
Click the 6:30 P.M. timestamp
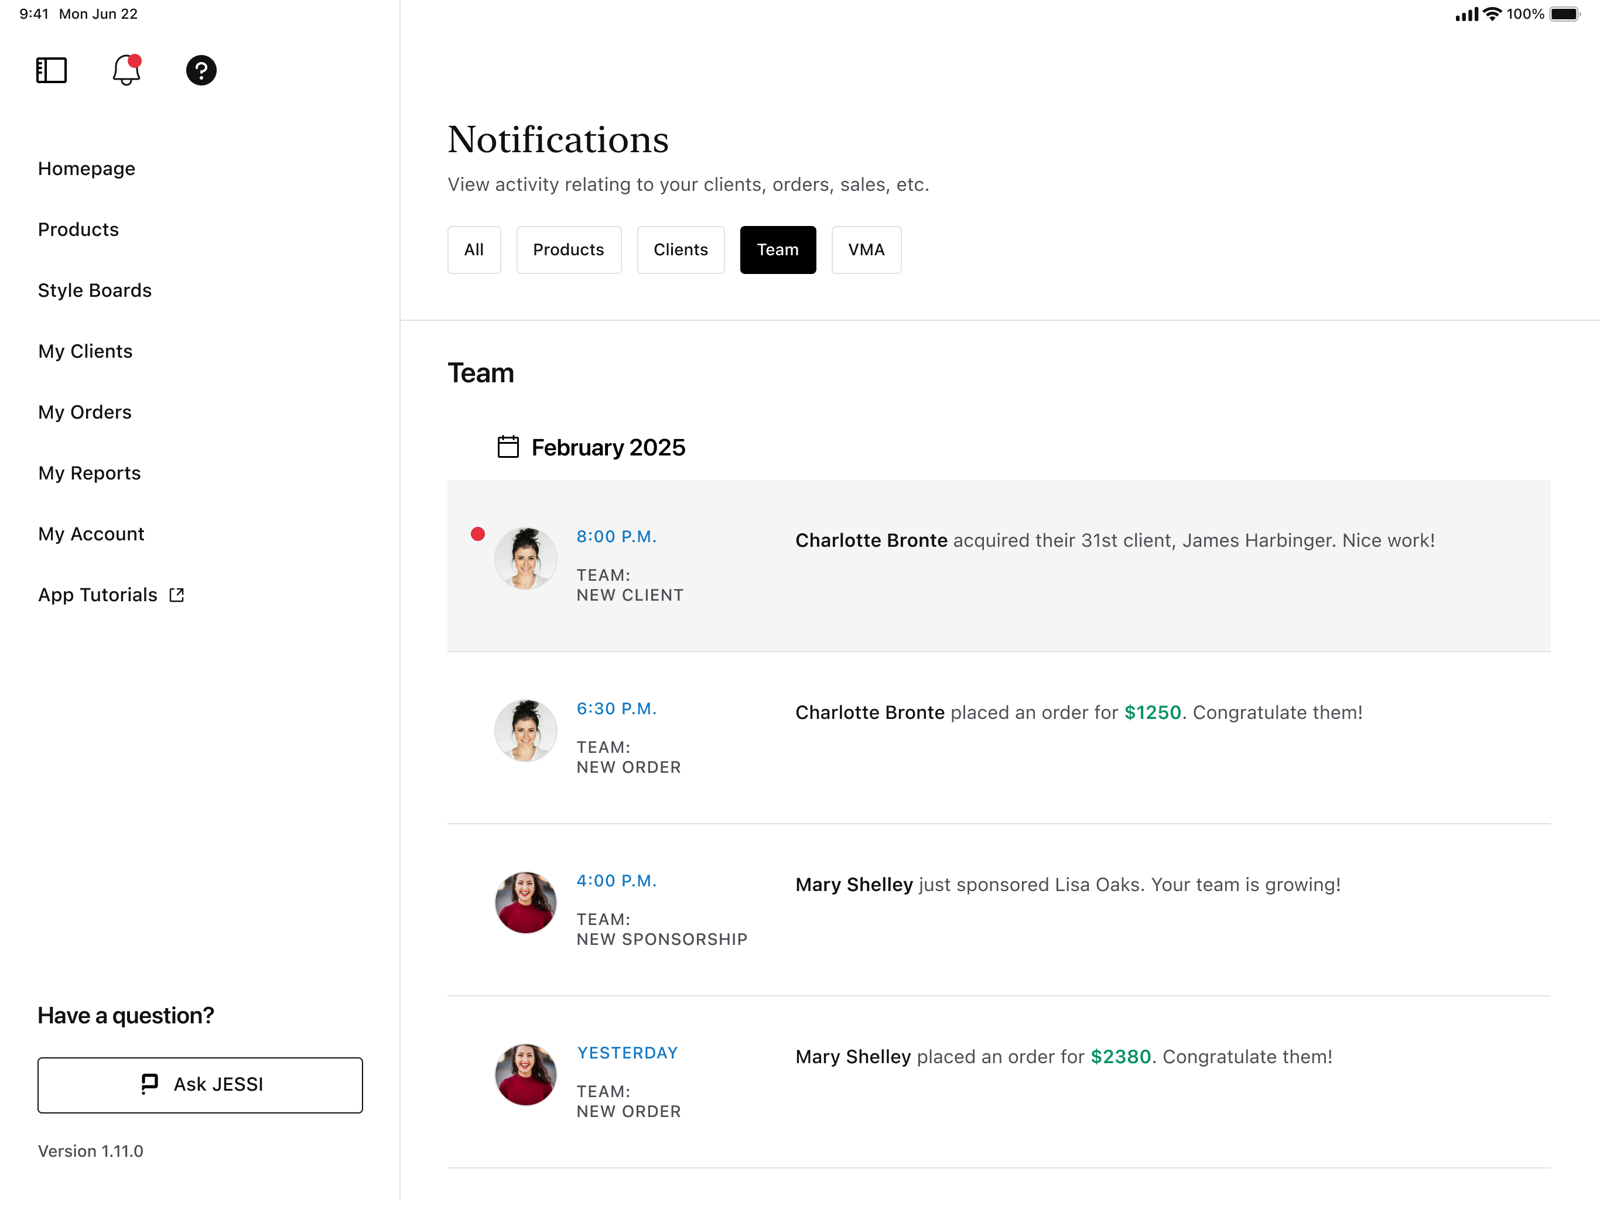pos(616,709)
